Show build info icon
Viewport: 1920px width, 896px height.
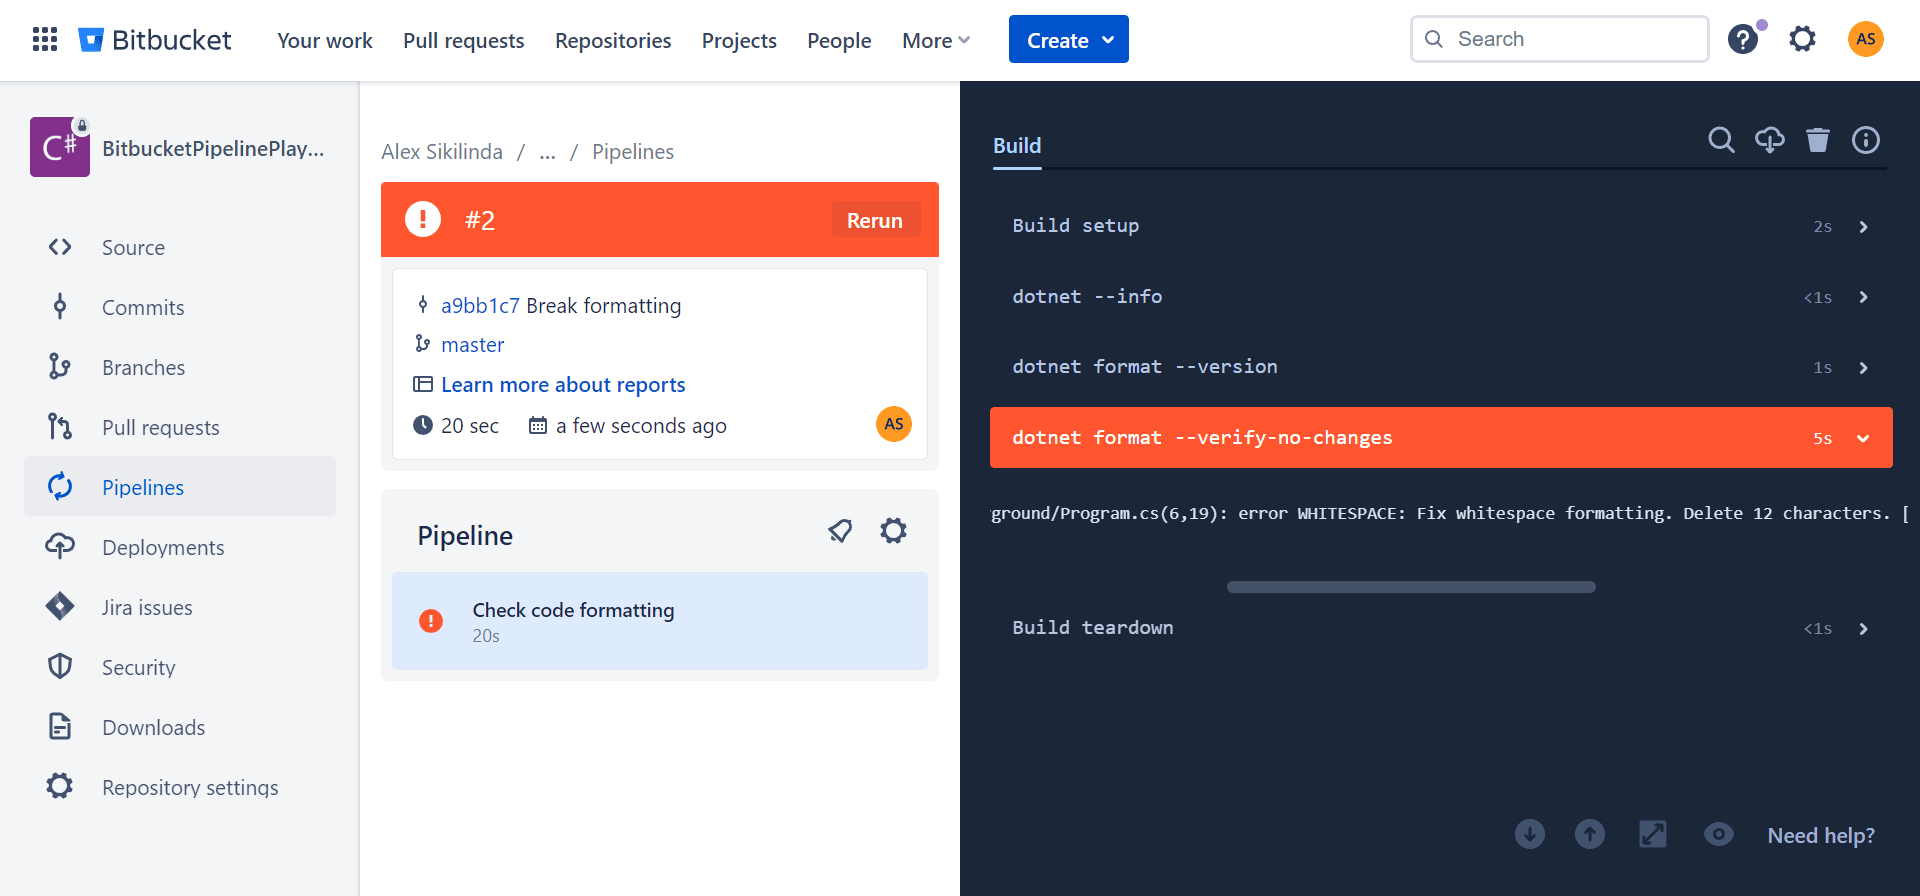(1866, 140)
